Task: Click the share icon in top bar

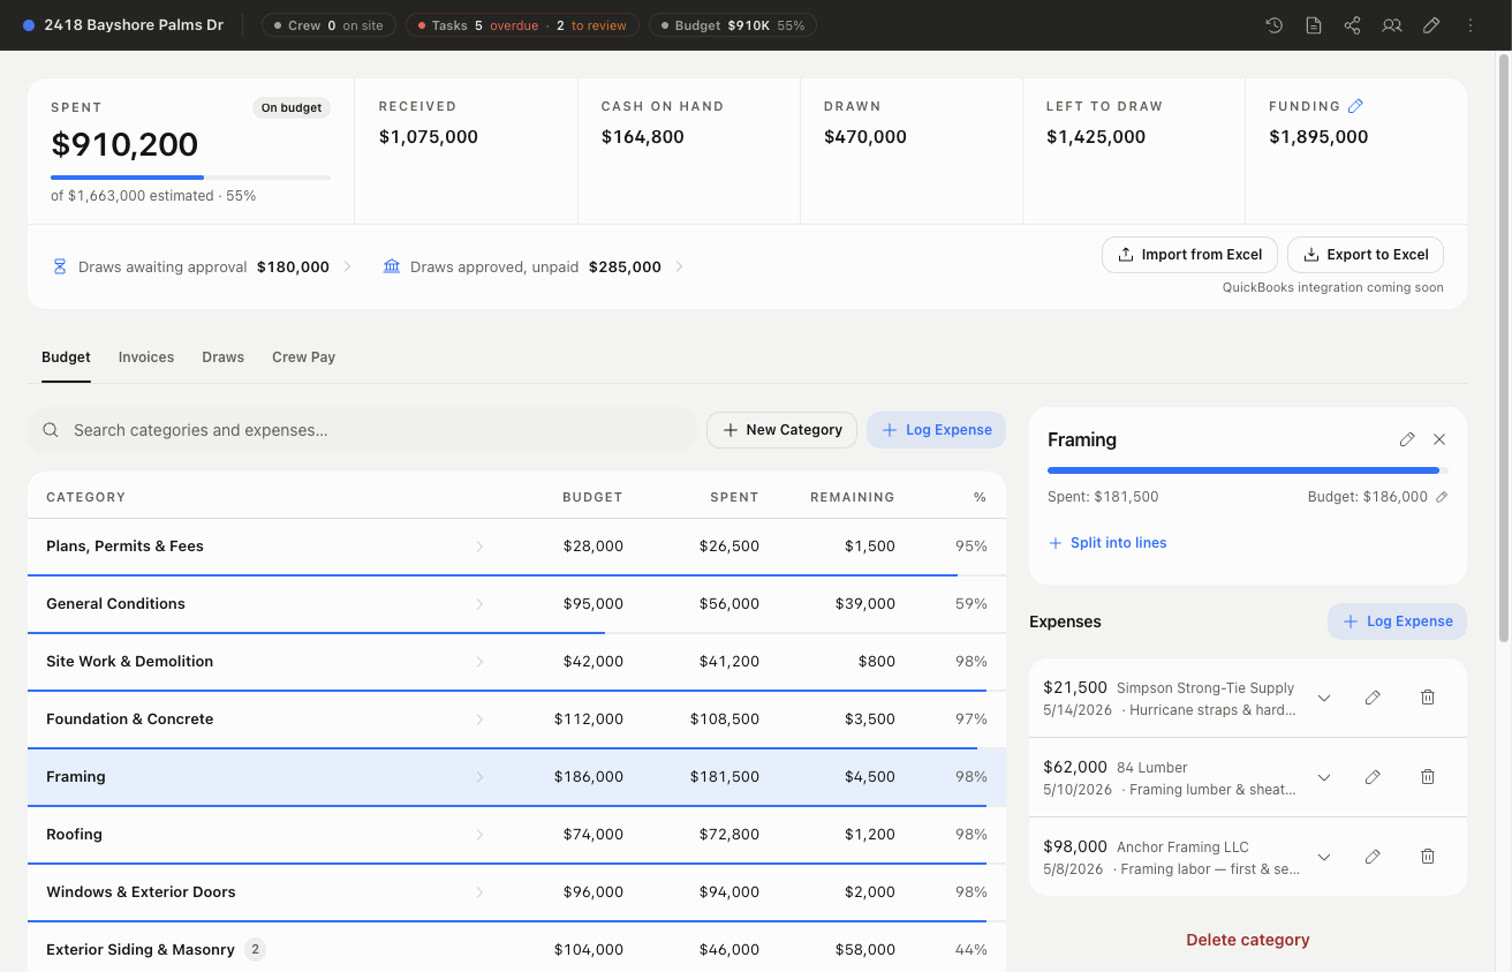Action: (1352, 25)
